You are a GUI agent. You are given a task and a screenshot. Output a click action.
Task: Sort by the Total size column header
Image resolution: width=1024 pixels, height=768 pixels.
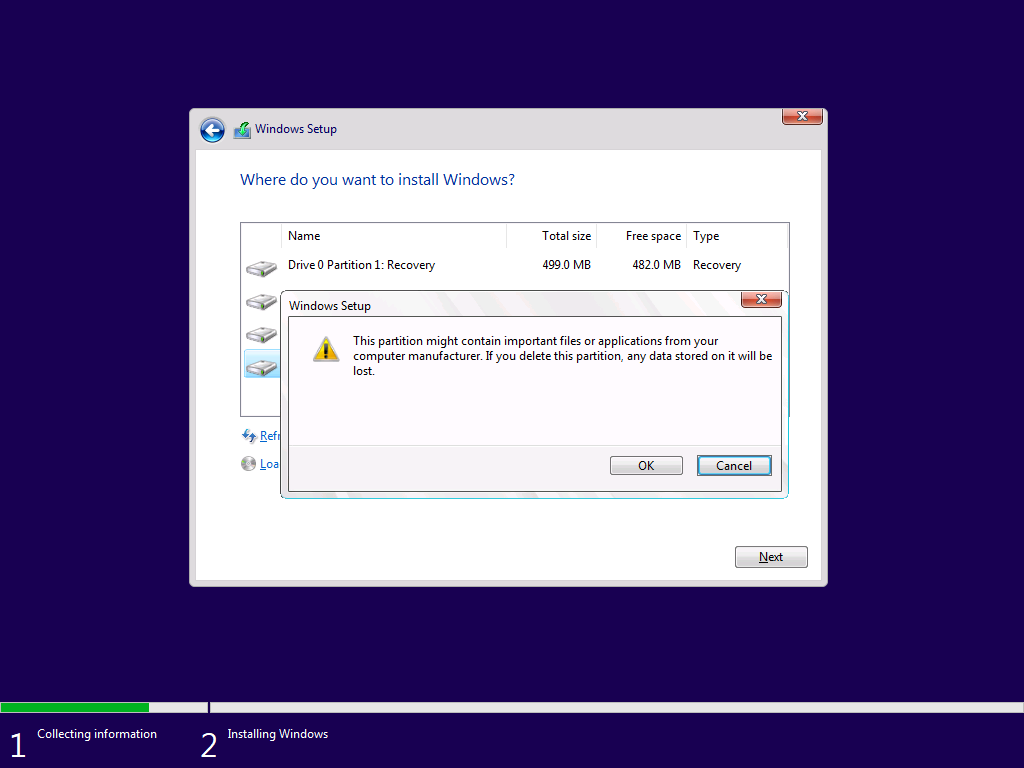coord(552,236)
